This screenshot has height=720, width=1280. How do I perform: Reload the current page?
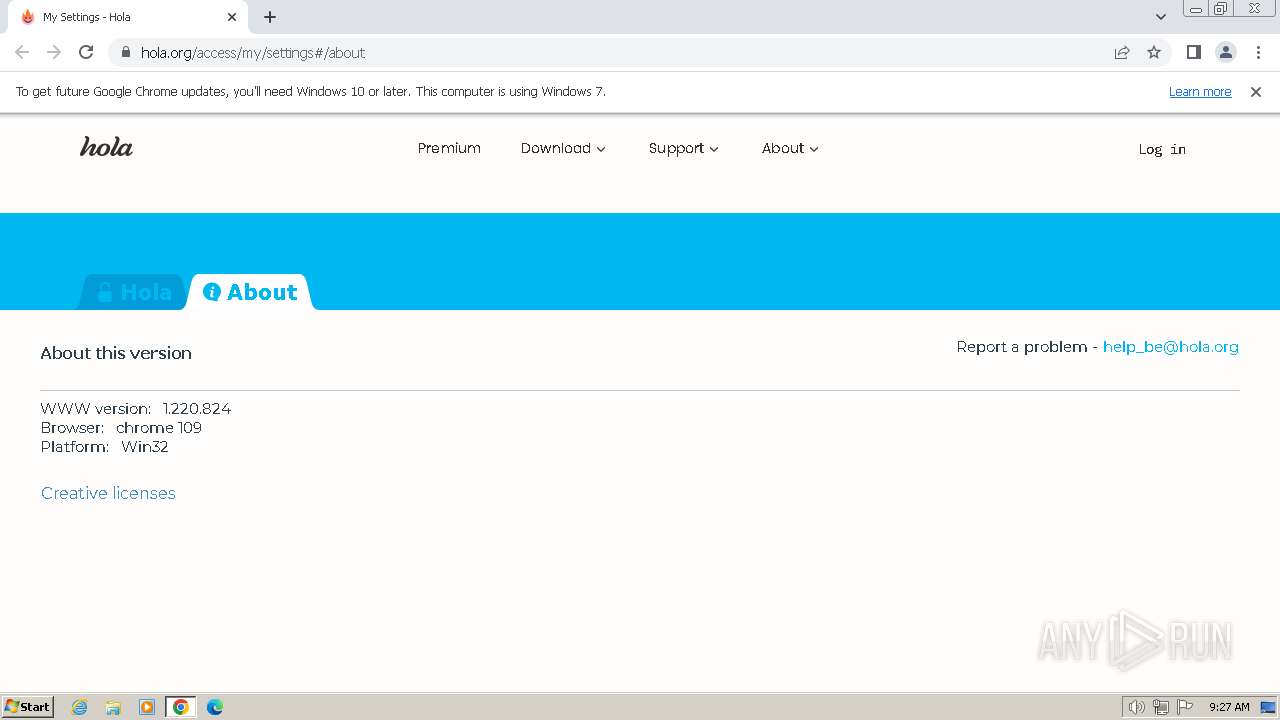coord(86,52)
